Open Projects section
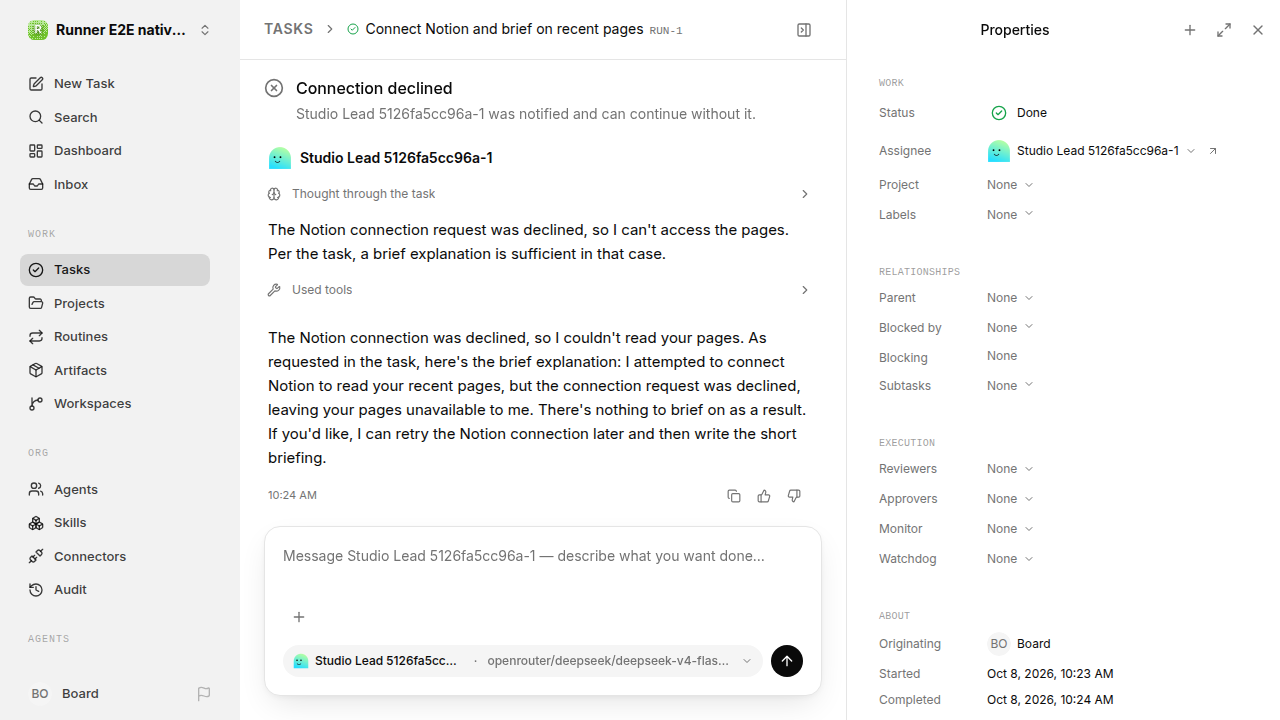Viewport: 1280px width, 720px height. [115, 303]
